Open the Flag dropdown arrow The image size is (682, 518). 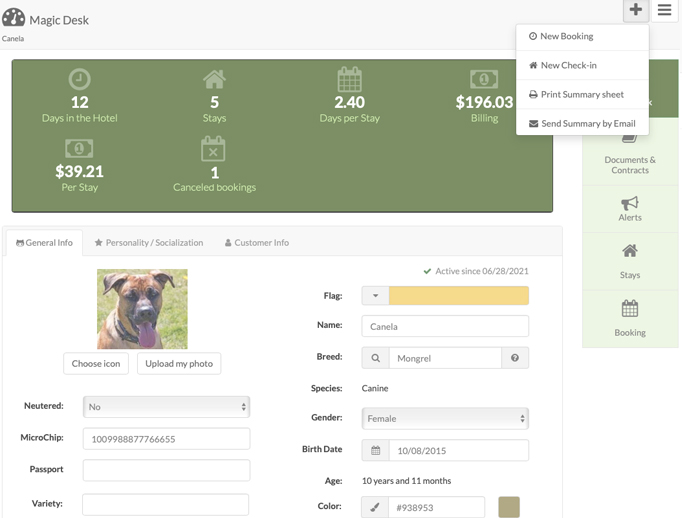pos(375,296)
